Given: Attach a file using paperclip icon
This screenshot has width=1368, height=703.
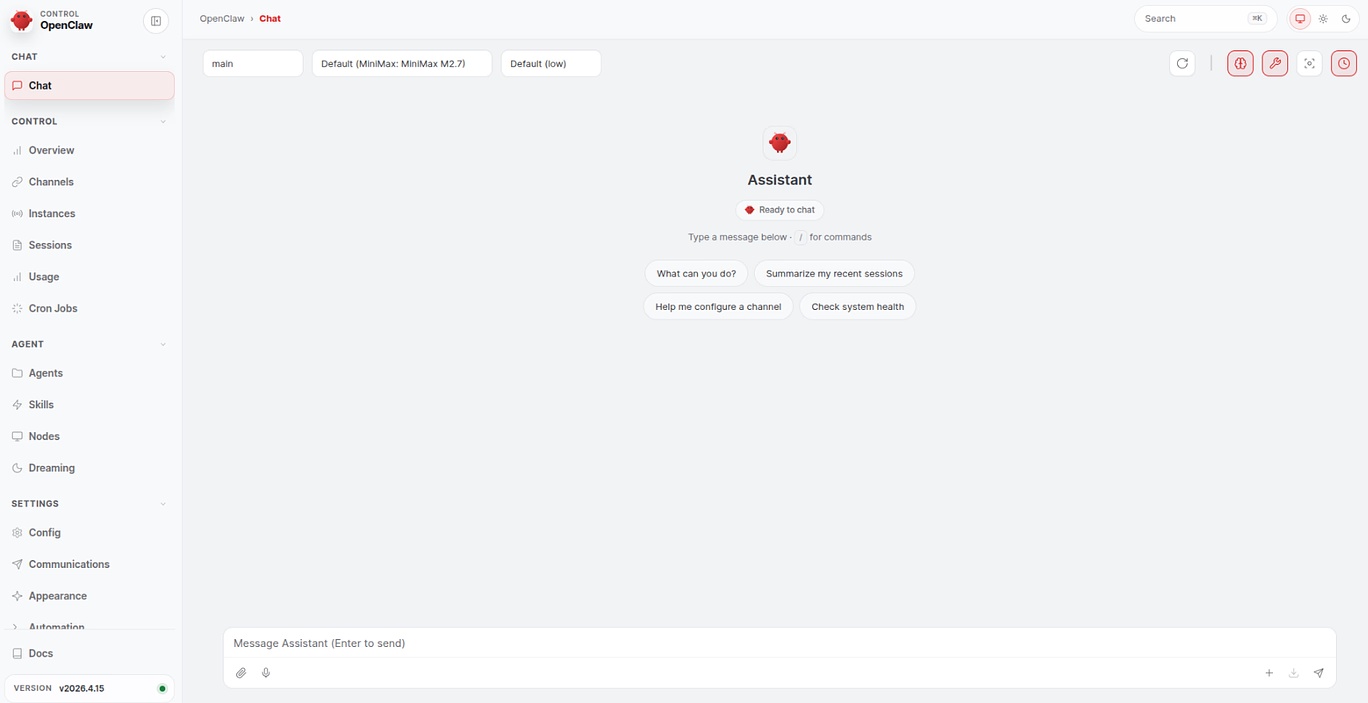Looking at the screenshot, I should [x=241, y=673].
